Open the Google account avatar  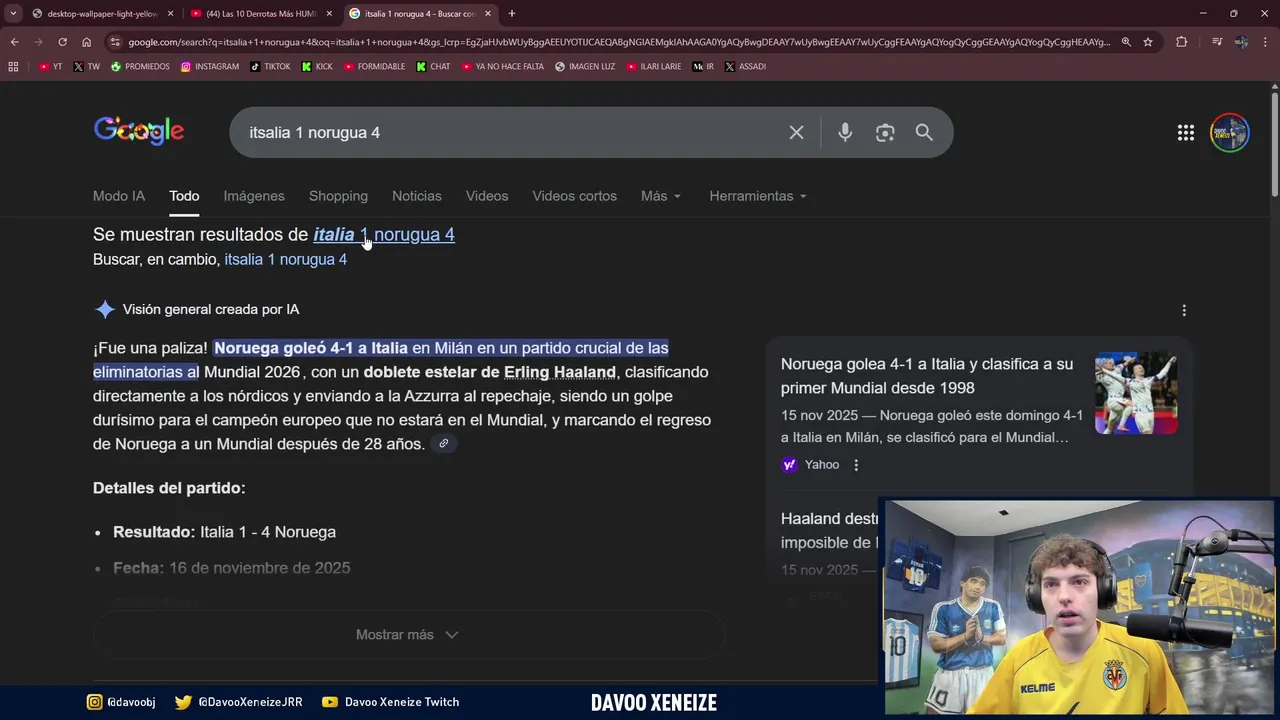pos(1230,133)
